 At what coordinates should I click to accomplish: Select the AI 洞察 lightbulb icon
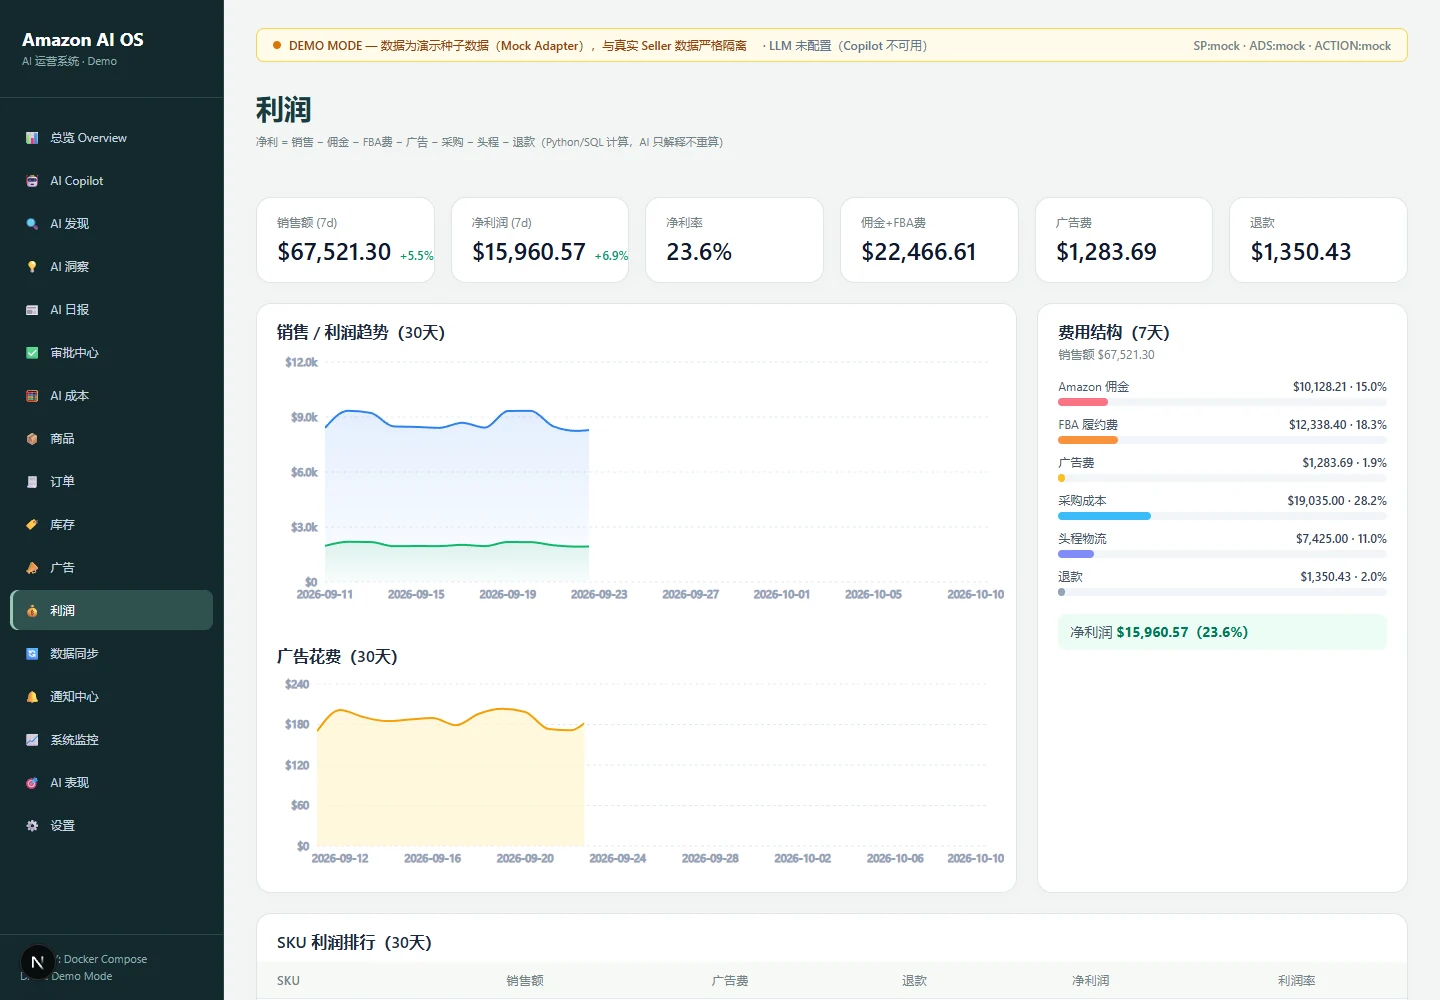32,267
